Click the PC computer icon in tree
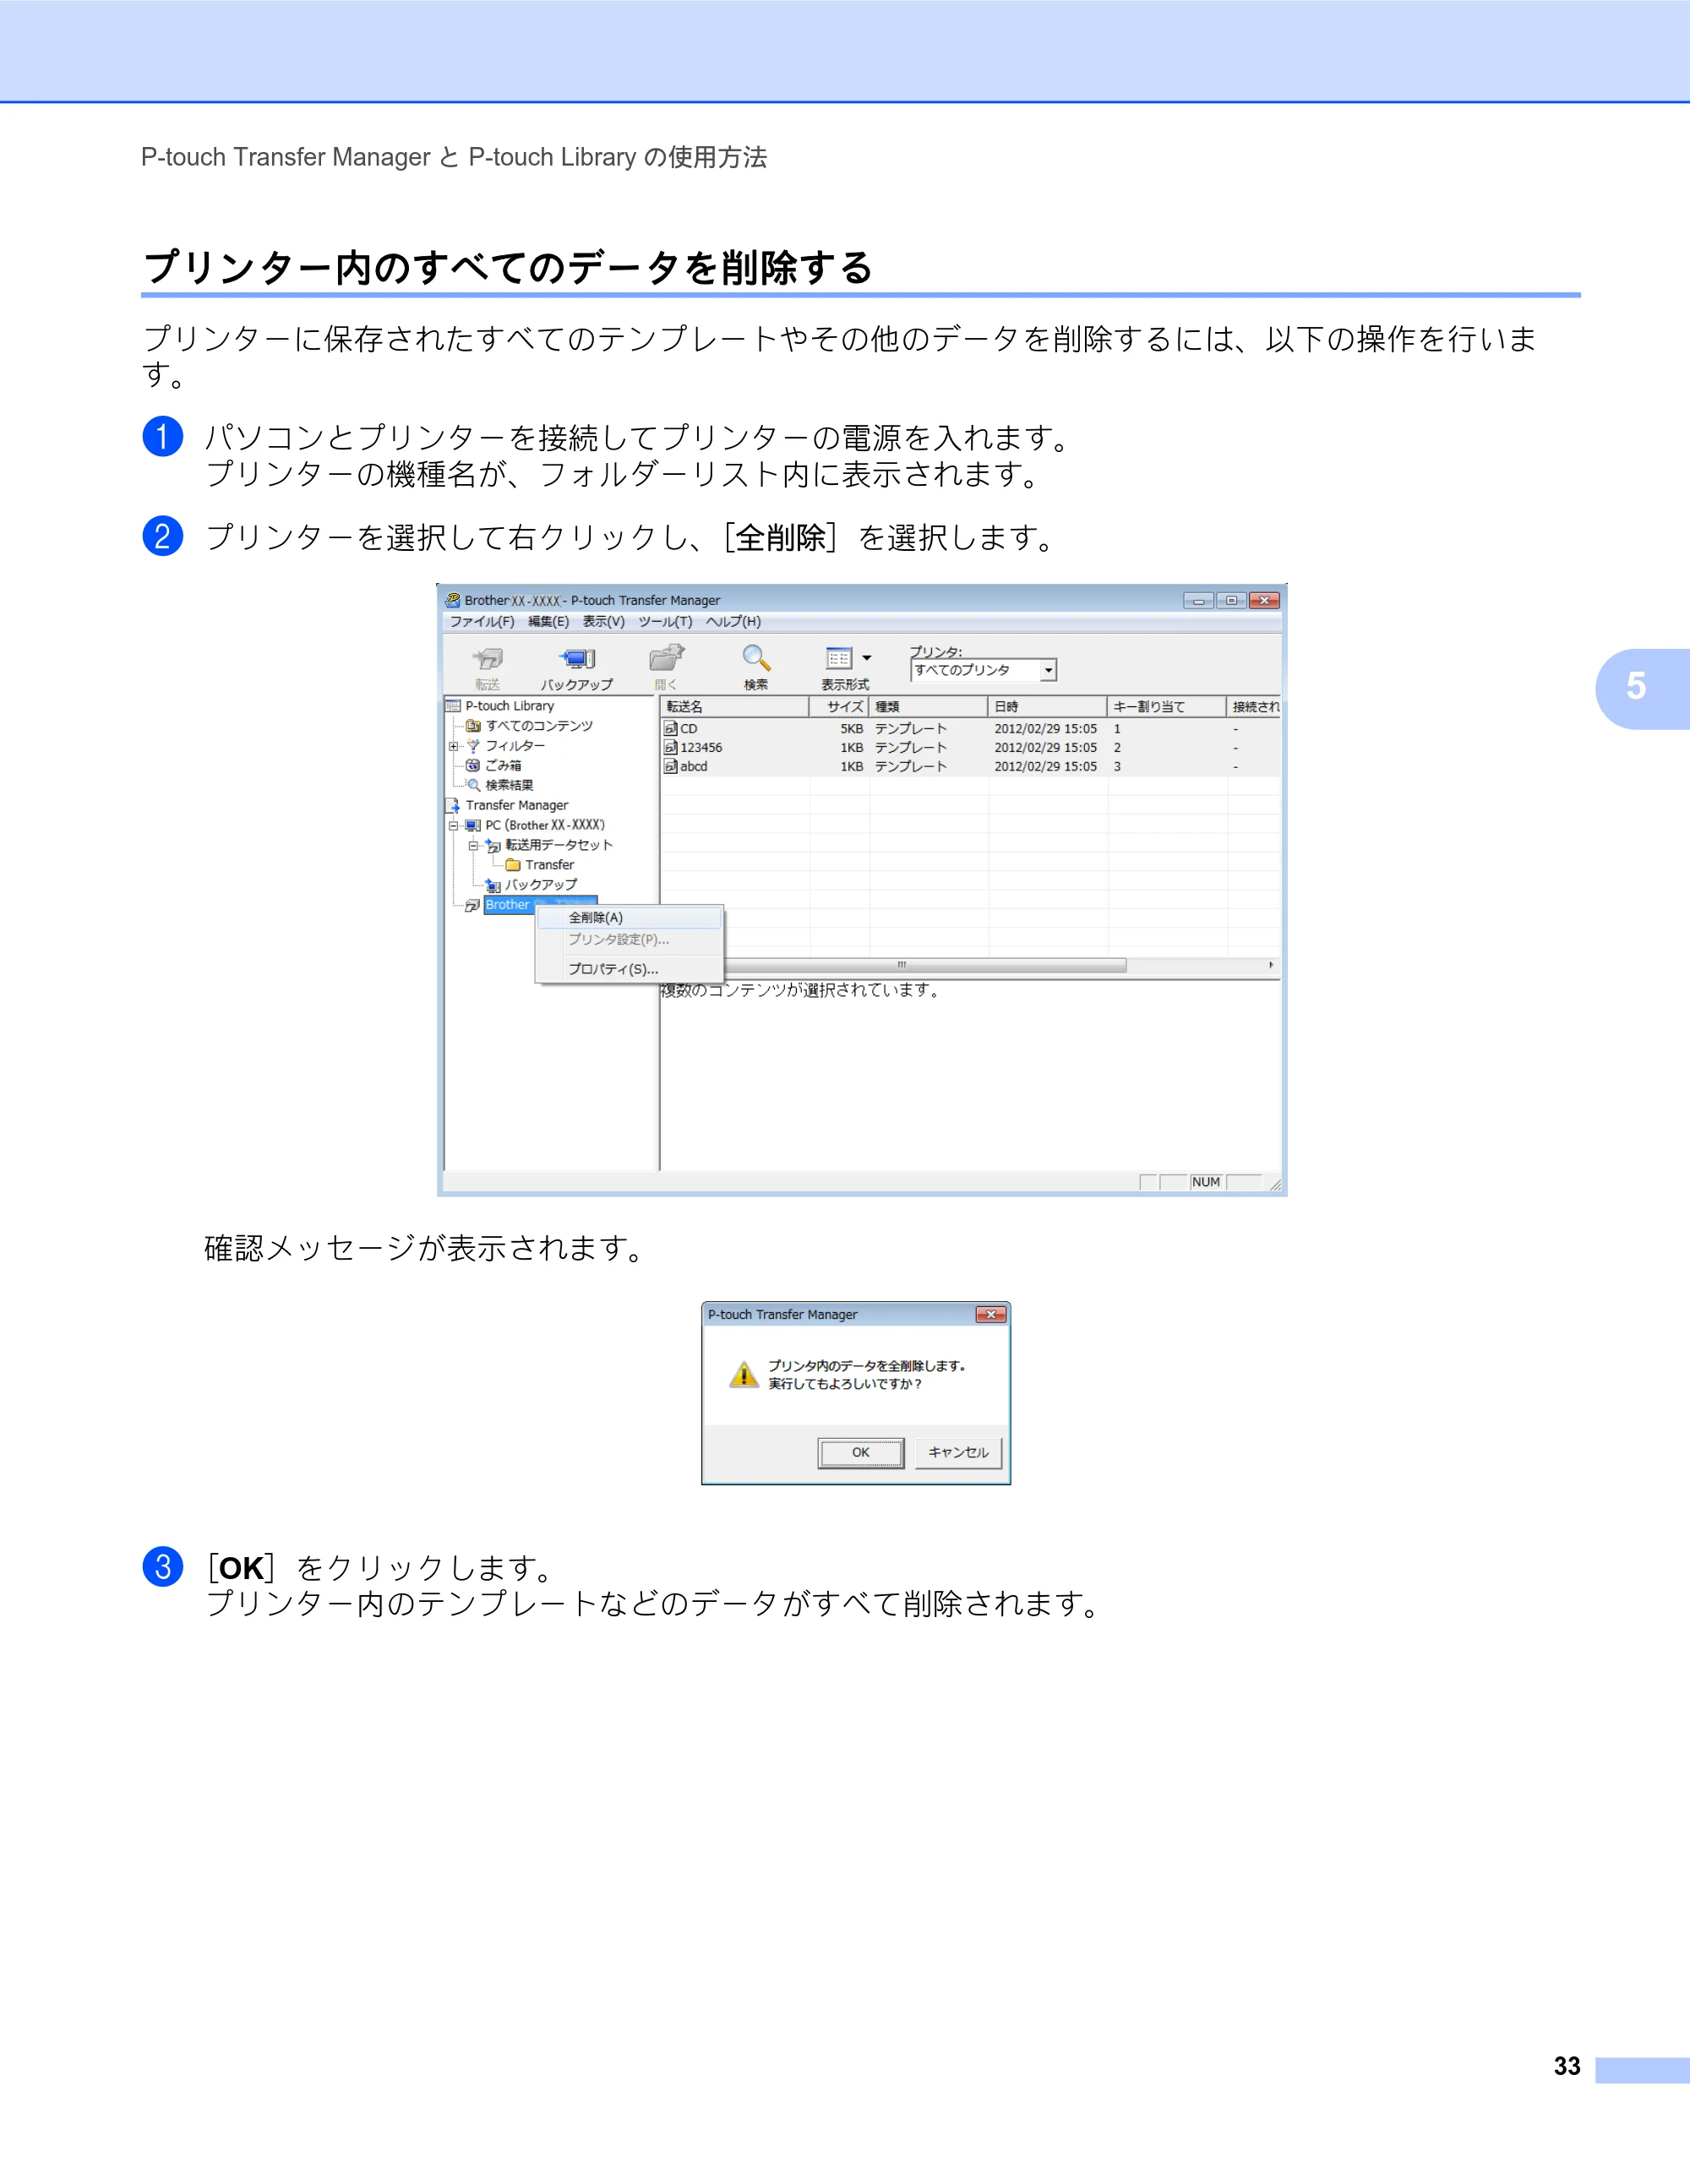This screenshot has height=2184, width=1690. pos(473,825)
